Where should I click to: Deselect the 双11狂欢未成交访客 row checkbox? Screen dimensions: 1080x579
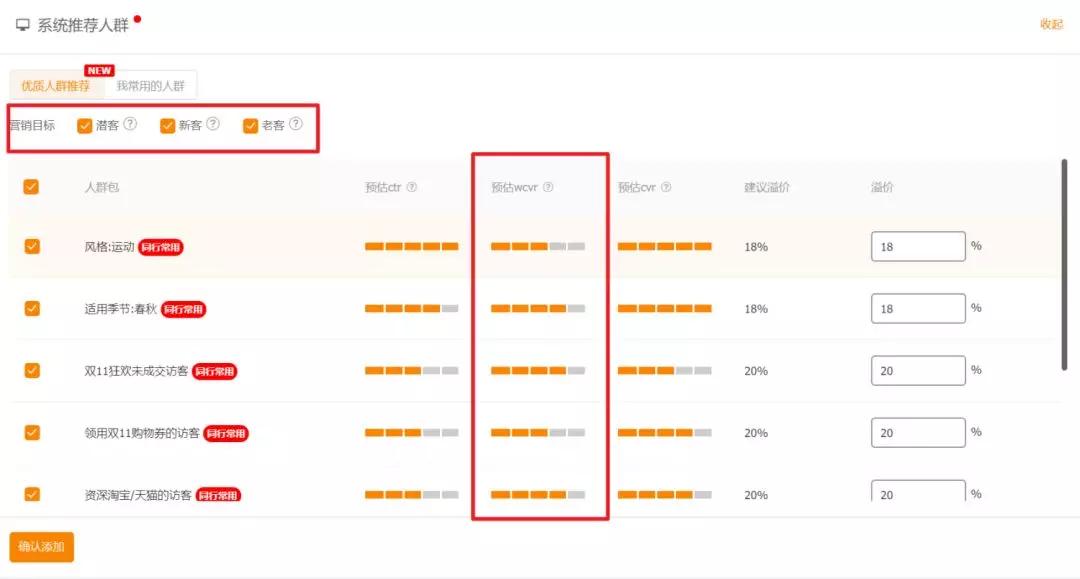32,370
